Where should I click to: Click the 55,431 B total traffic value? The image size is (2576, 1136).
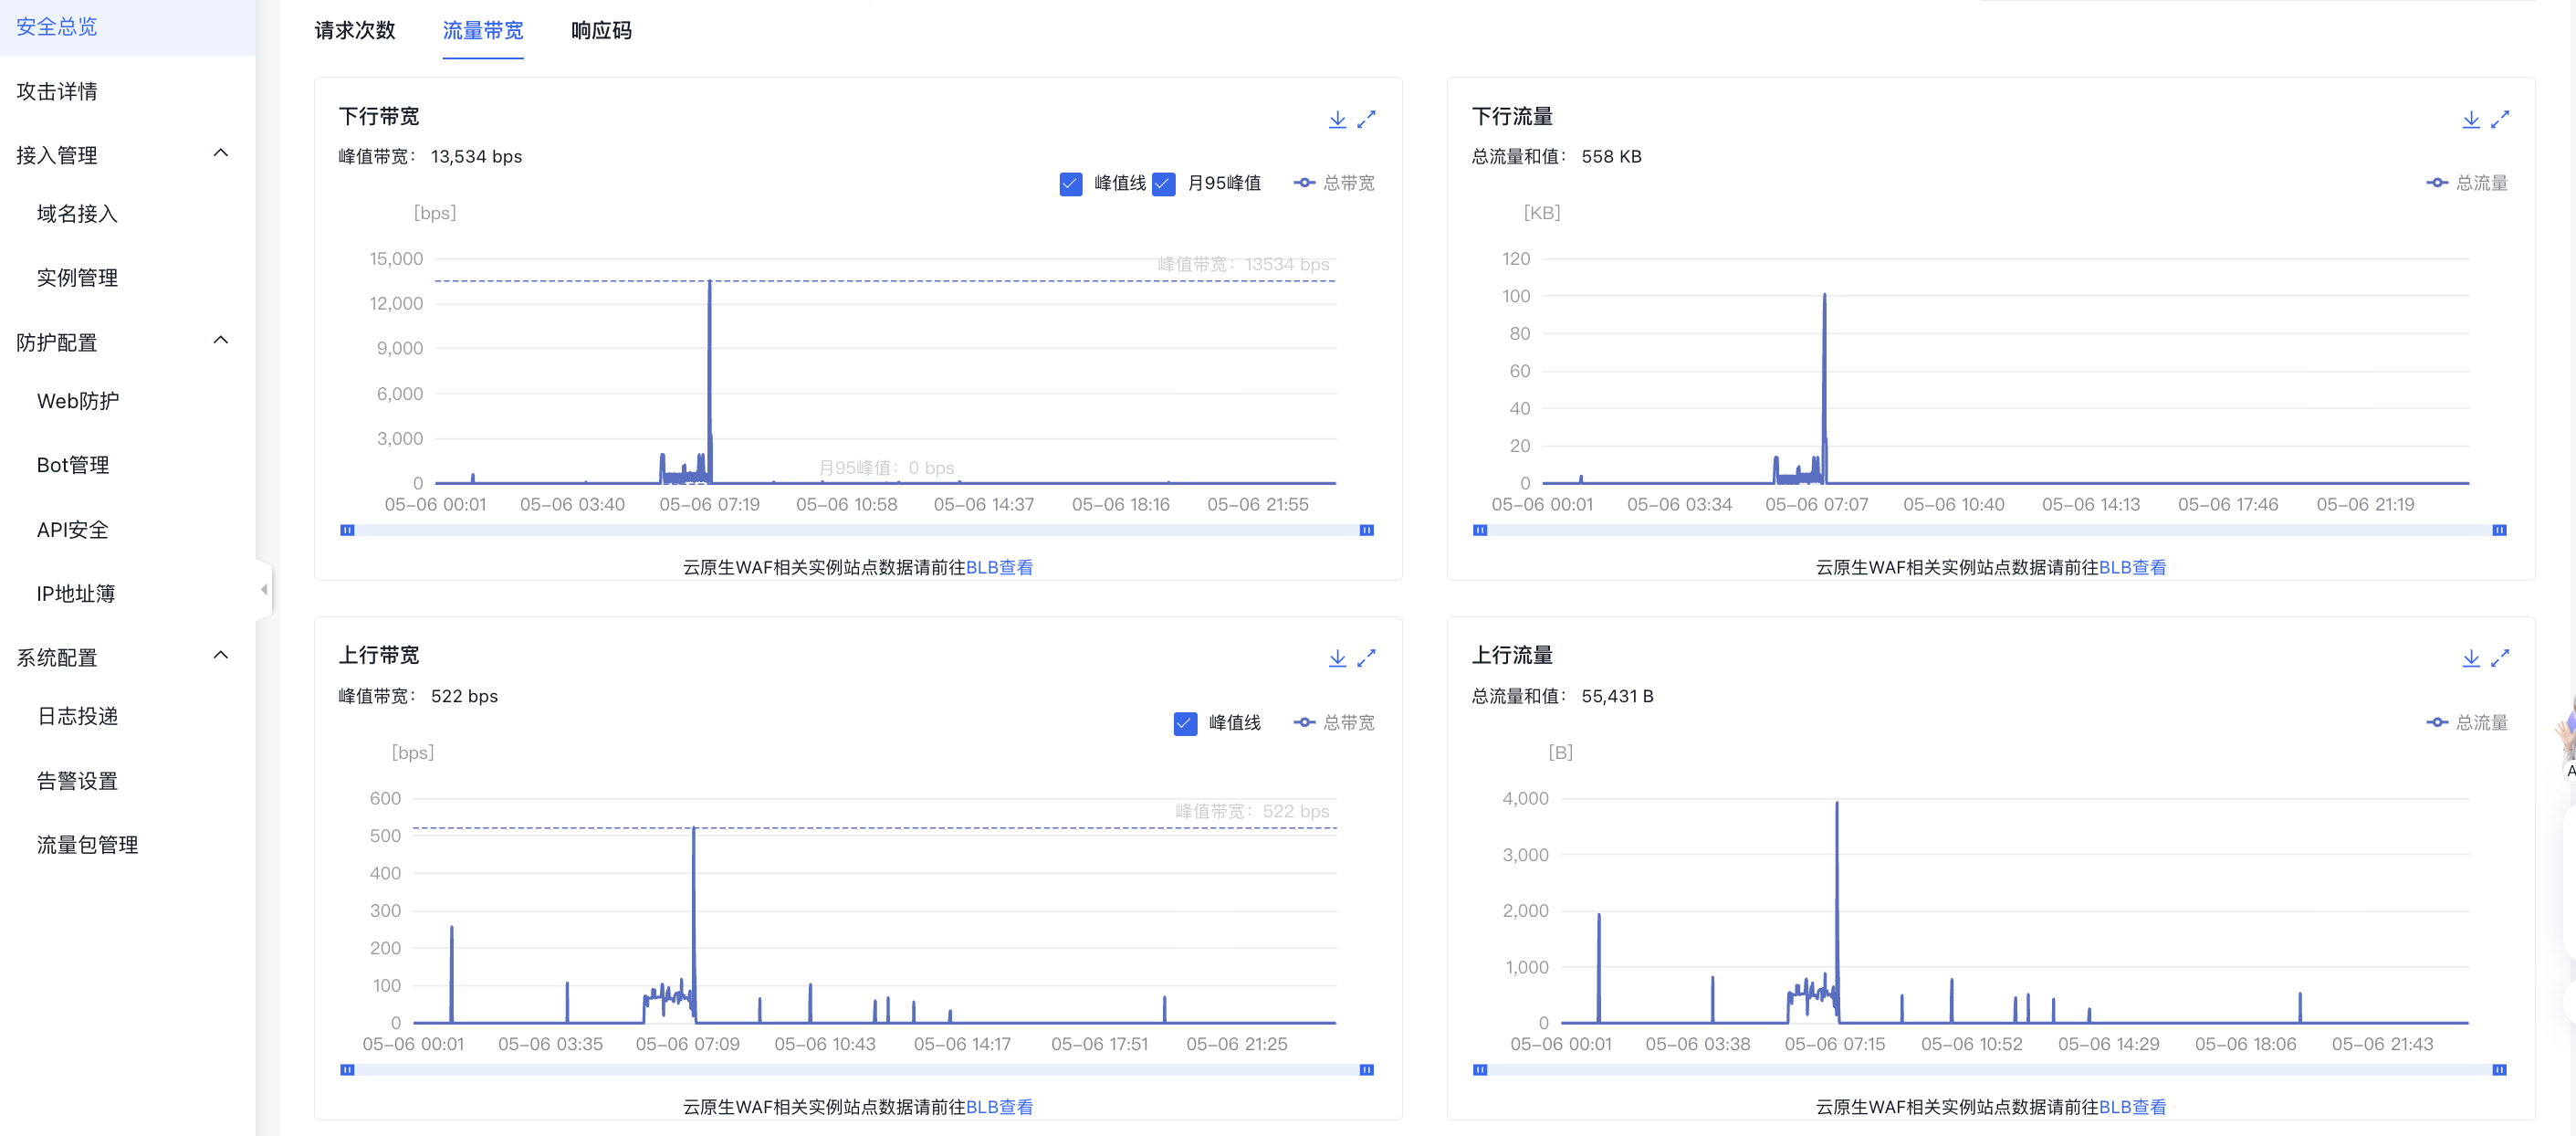pyautogui.click(x=1617, y=696)
